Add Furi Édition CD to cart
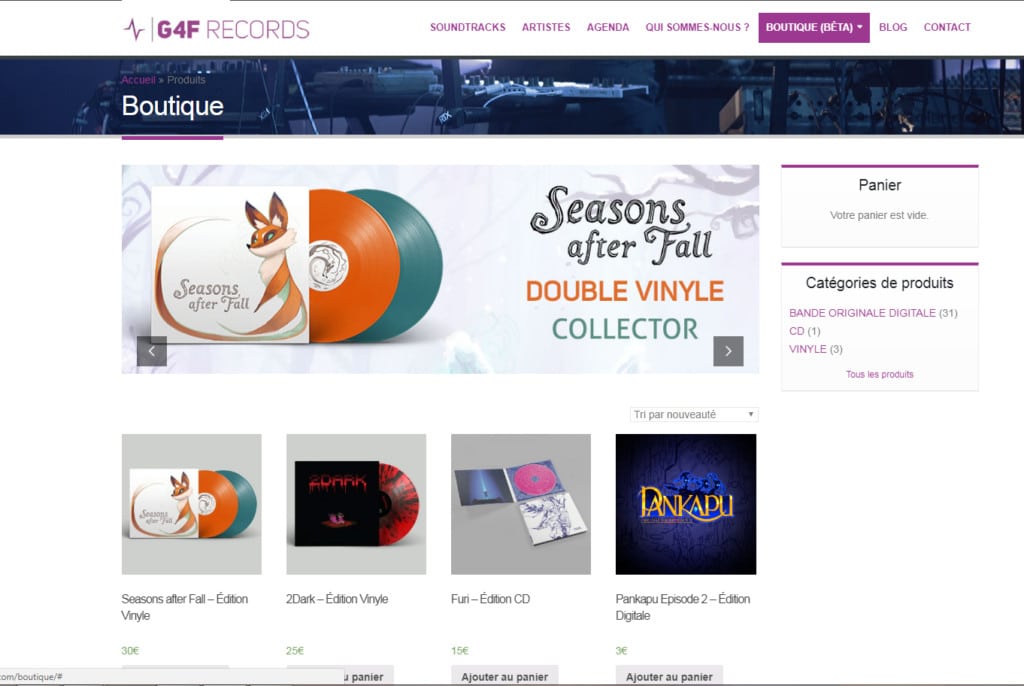The height and width of the screenshot is (686, 1024). click(505, 676)
